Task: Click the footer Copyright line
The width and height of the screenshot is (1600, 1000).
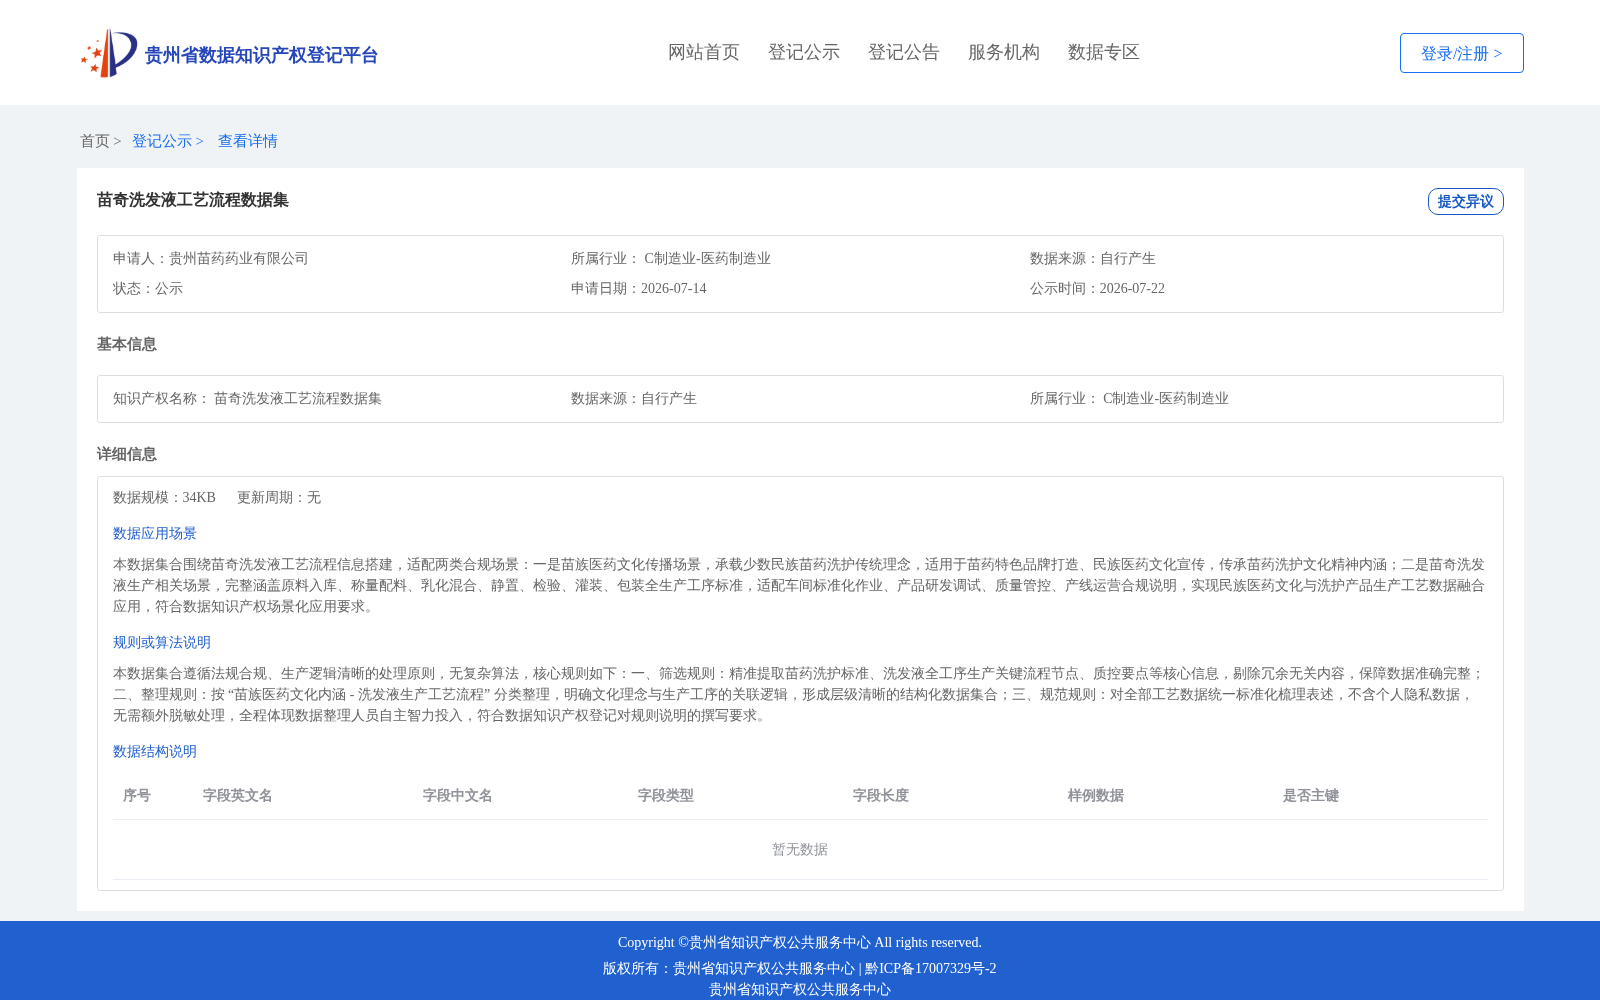Action: [x=800, y=942]
